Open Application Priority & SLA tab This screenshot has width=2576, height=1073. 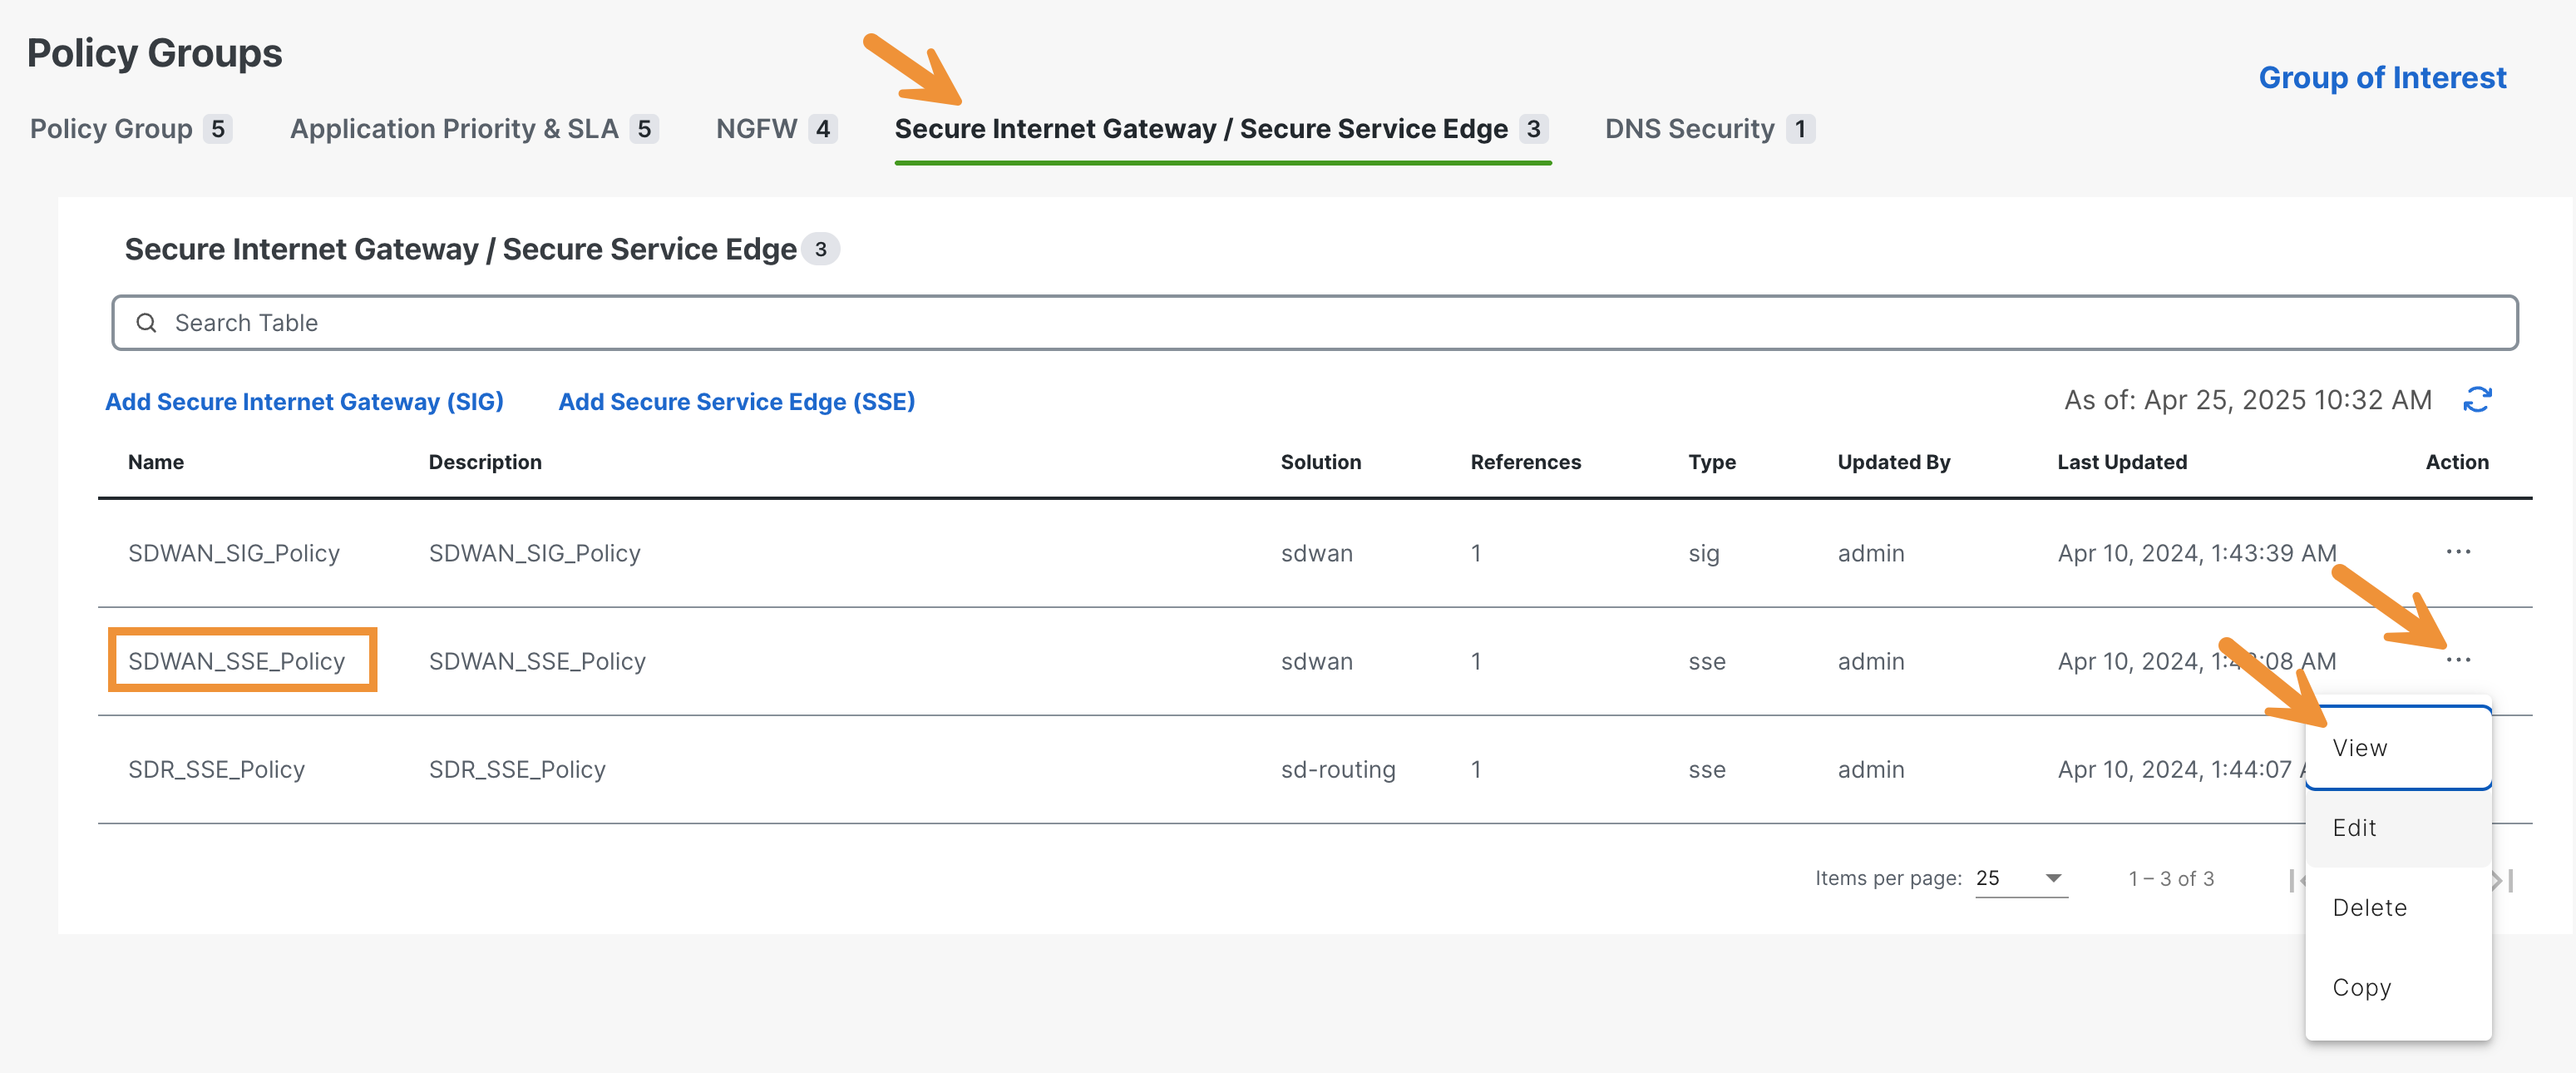[474, 129]
